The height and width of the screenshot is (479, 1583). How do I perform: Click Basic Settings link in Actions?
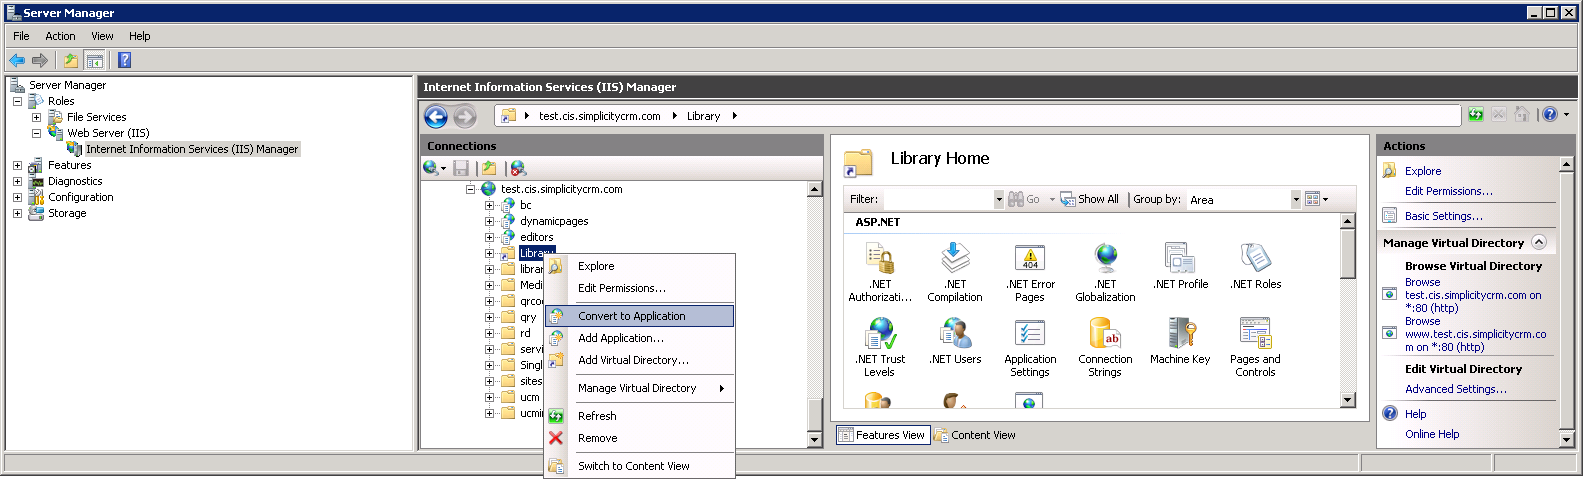tap(1443, 216)
